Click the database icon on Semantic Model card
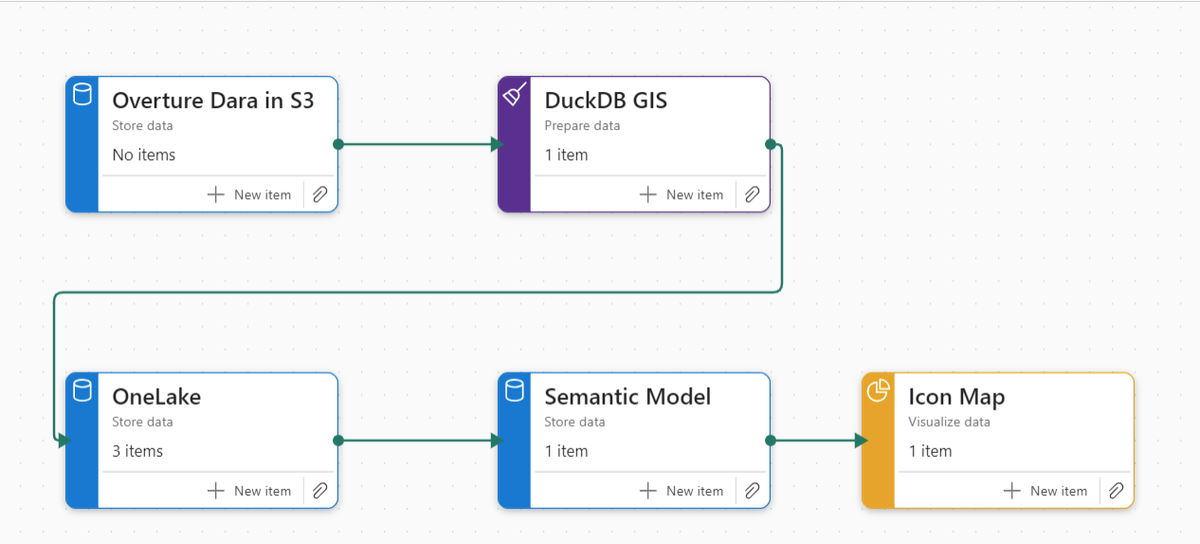Viewport: 1200px width, 544px height. pyautogui.click(x=514, y=390)
